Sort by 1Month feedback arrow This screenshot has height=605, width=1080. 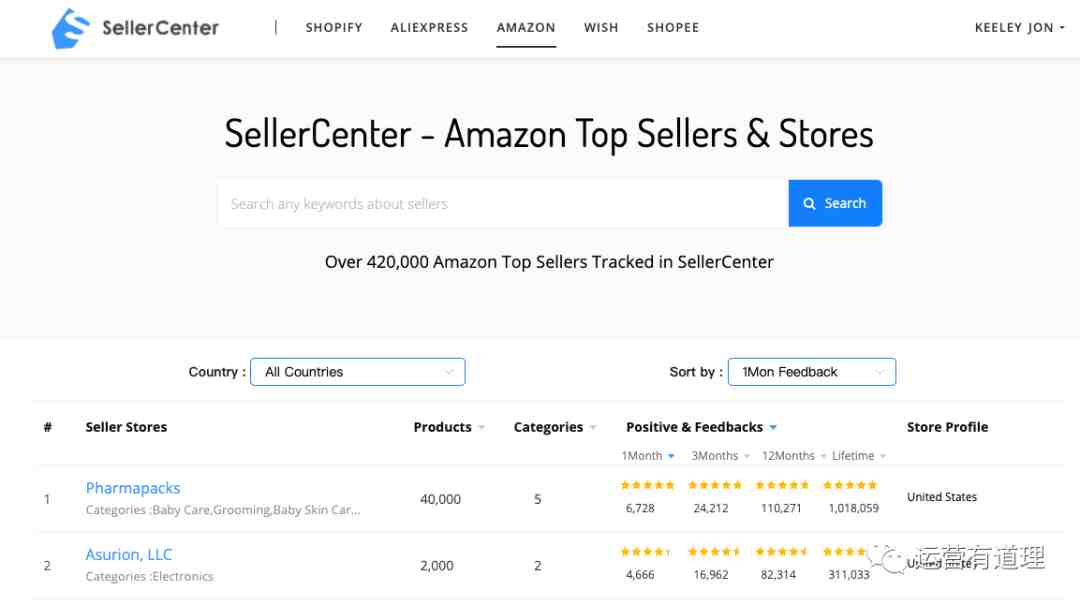(x=672, y=456)
